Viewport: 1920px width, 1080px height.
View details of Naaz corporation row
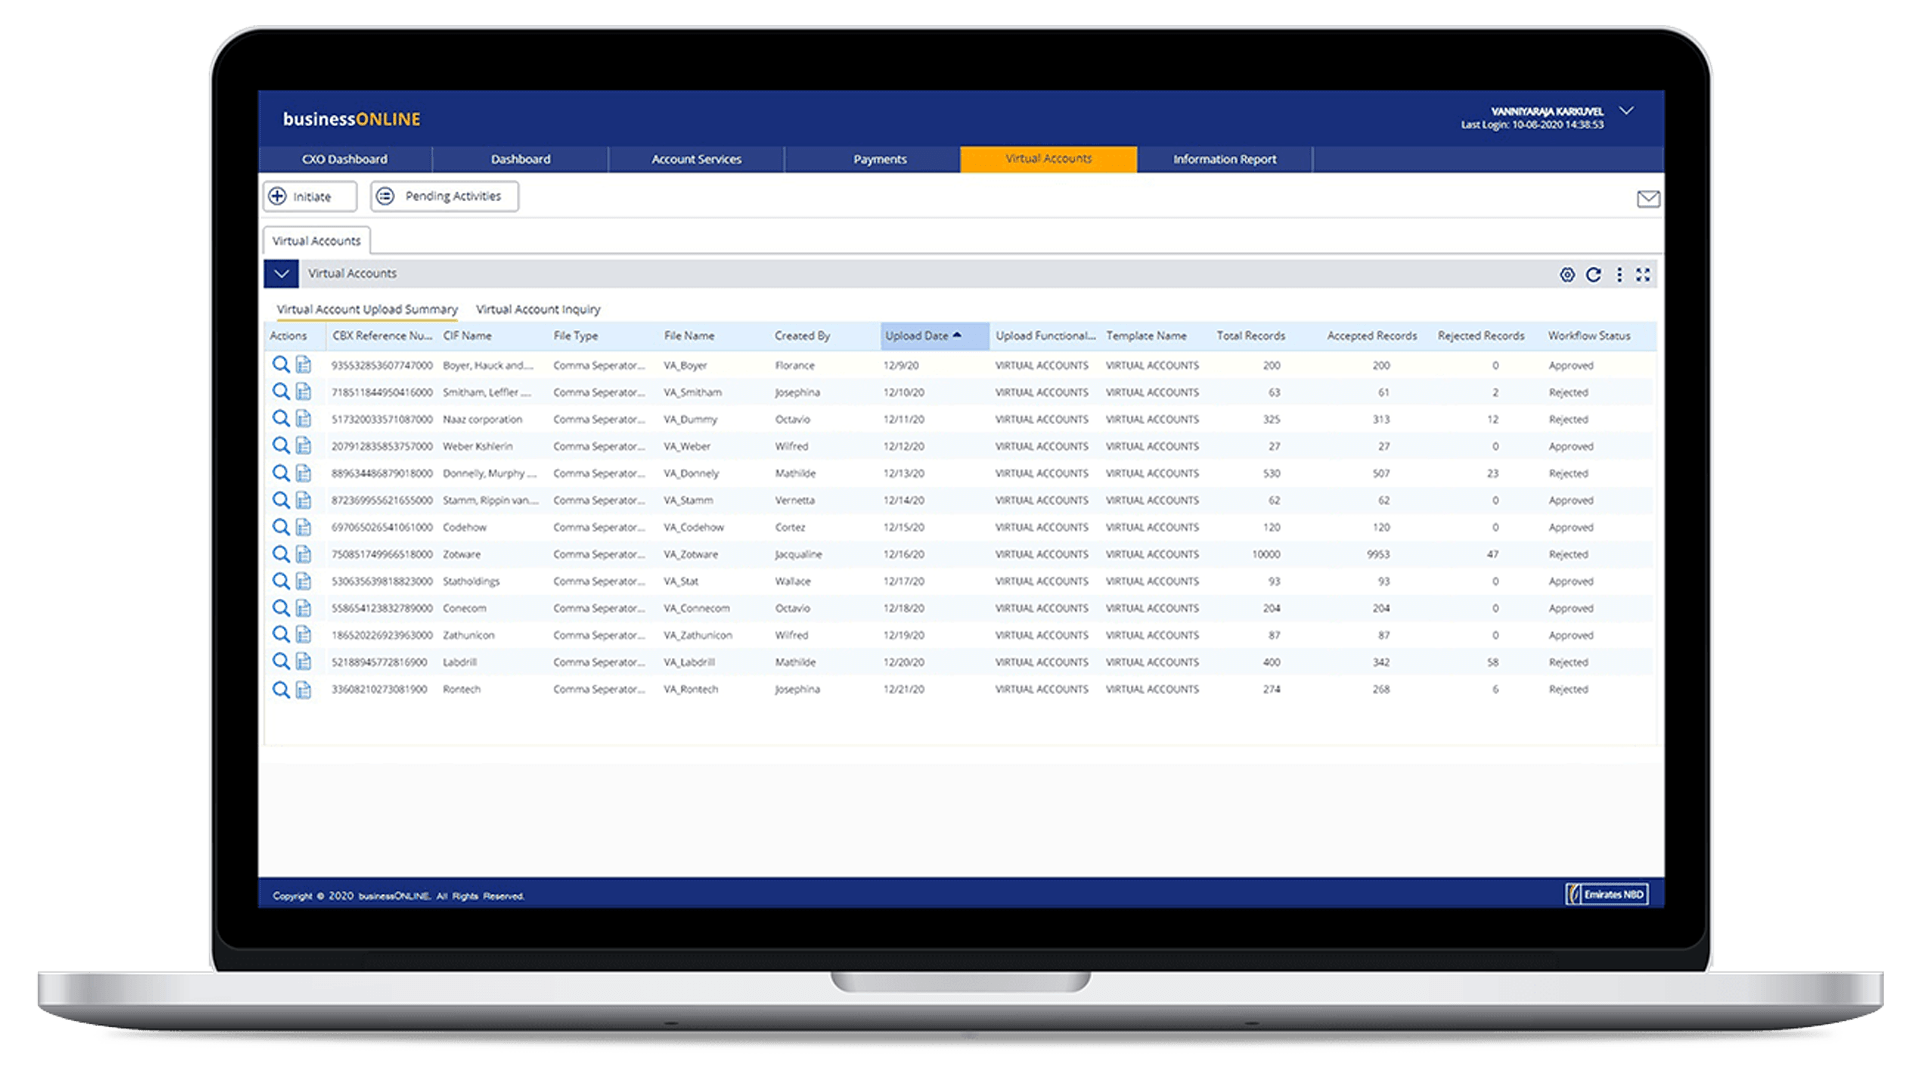[x=281, y=419]
